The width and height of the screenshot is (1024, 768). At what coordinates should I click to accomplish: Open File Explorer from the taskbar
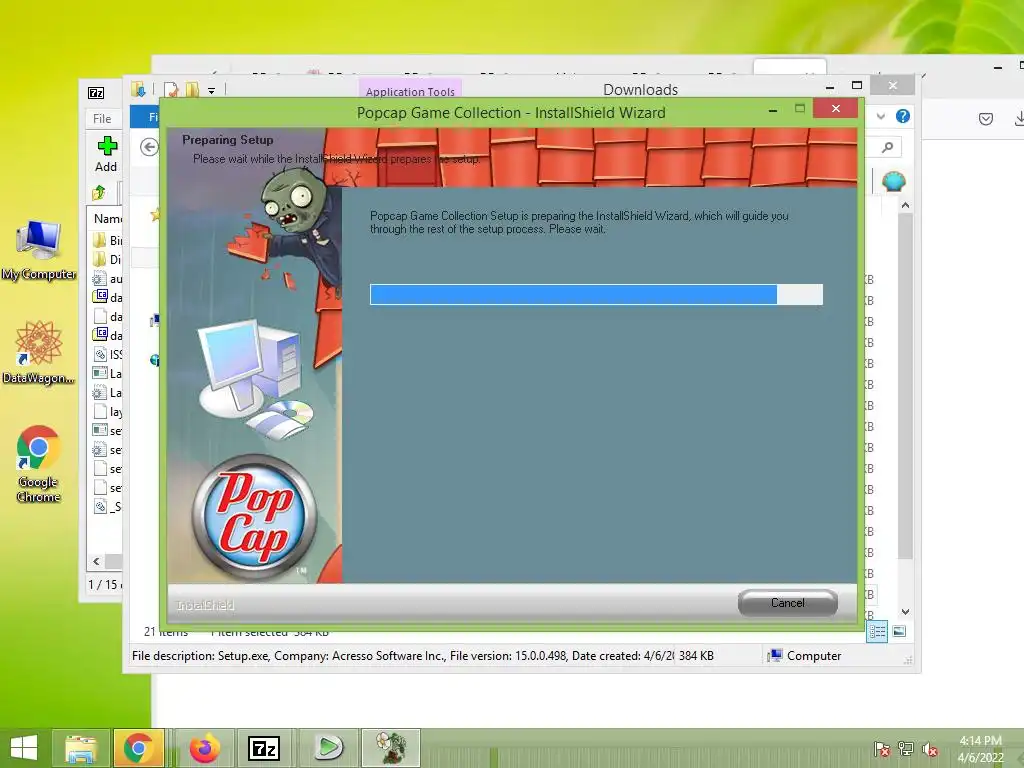[80, 748]
